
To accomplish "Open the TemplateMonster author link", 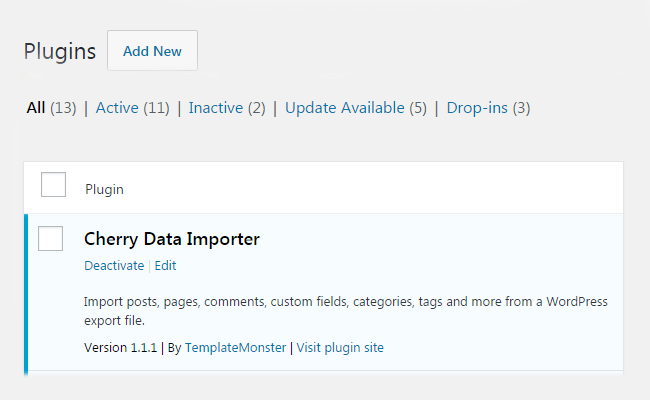I will (235, 347).
